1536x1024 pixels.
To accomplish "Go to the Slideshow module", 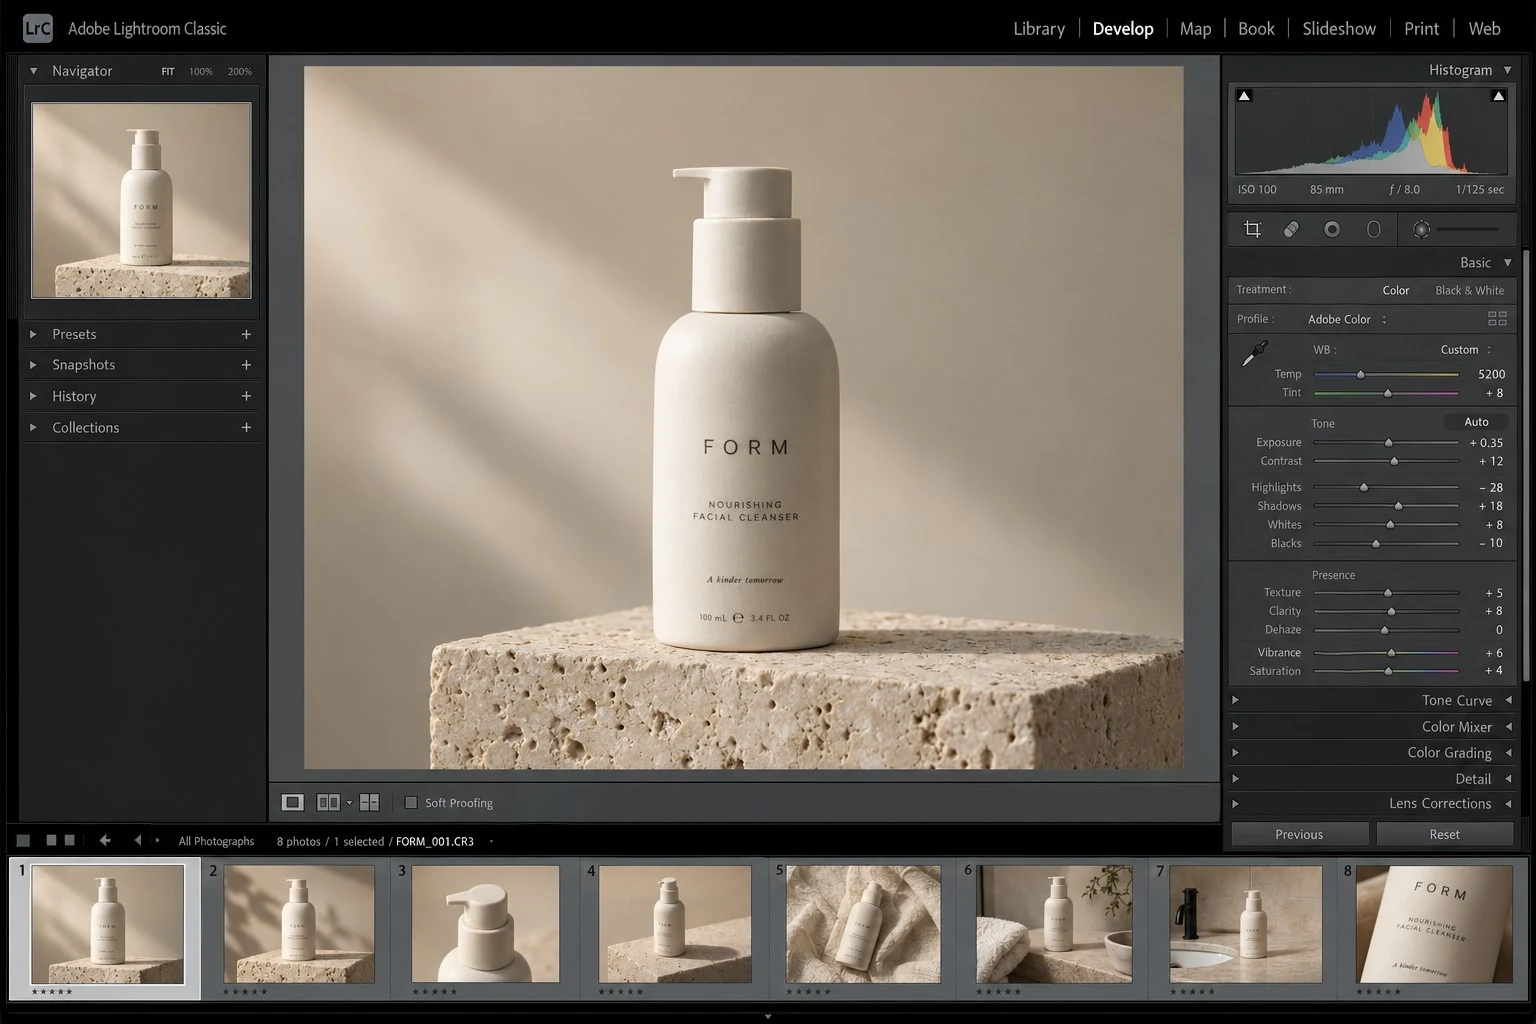I will [1339, 29].
